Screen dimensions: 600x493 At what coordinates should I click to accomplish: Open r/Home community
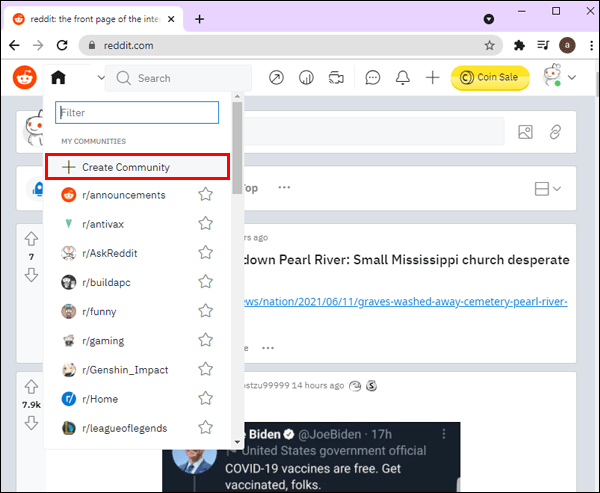[x=100, y=399]
